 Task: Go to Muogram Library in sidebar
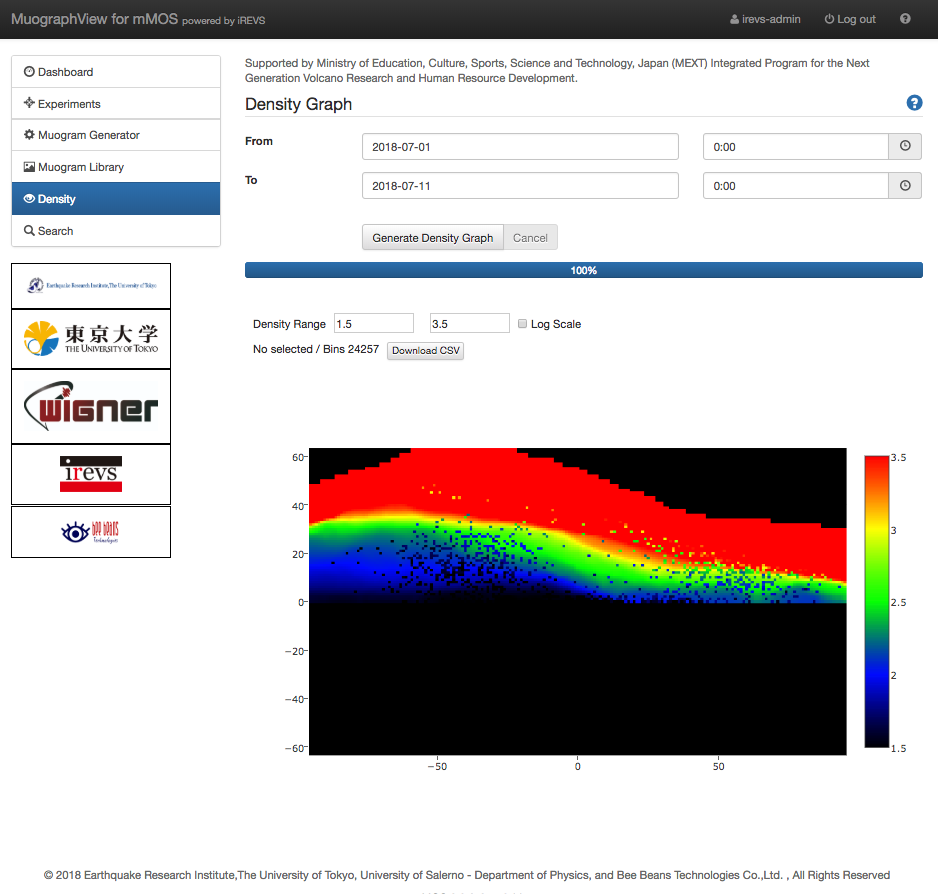point(116,167)
